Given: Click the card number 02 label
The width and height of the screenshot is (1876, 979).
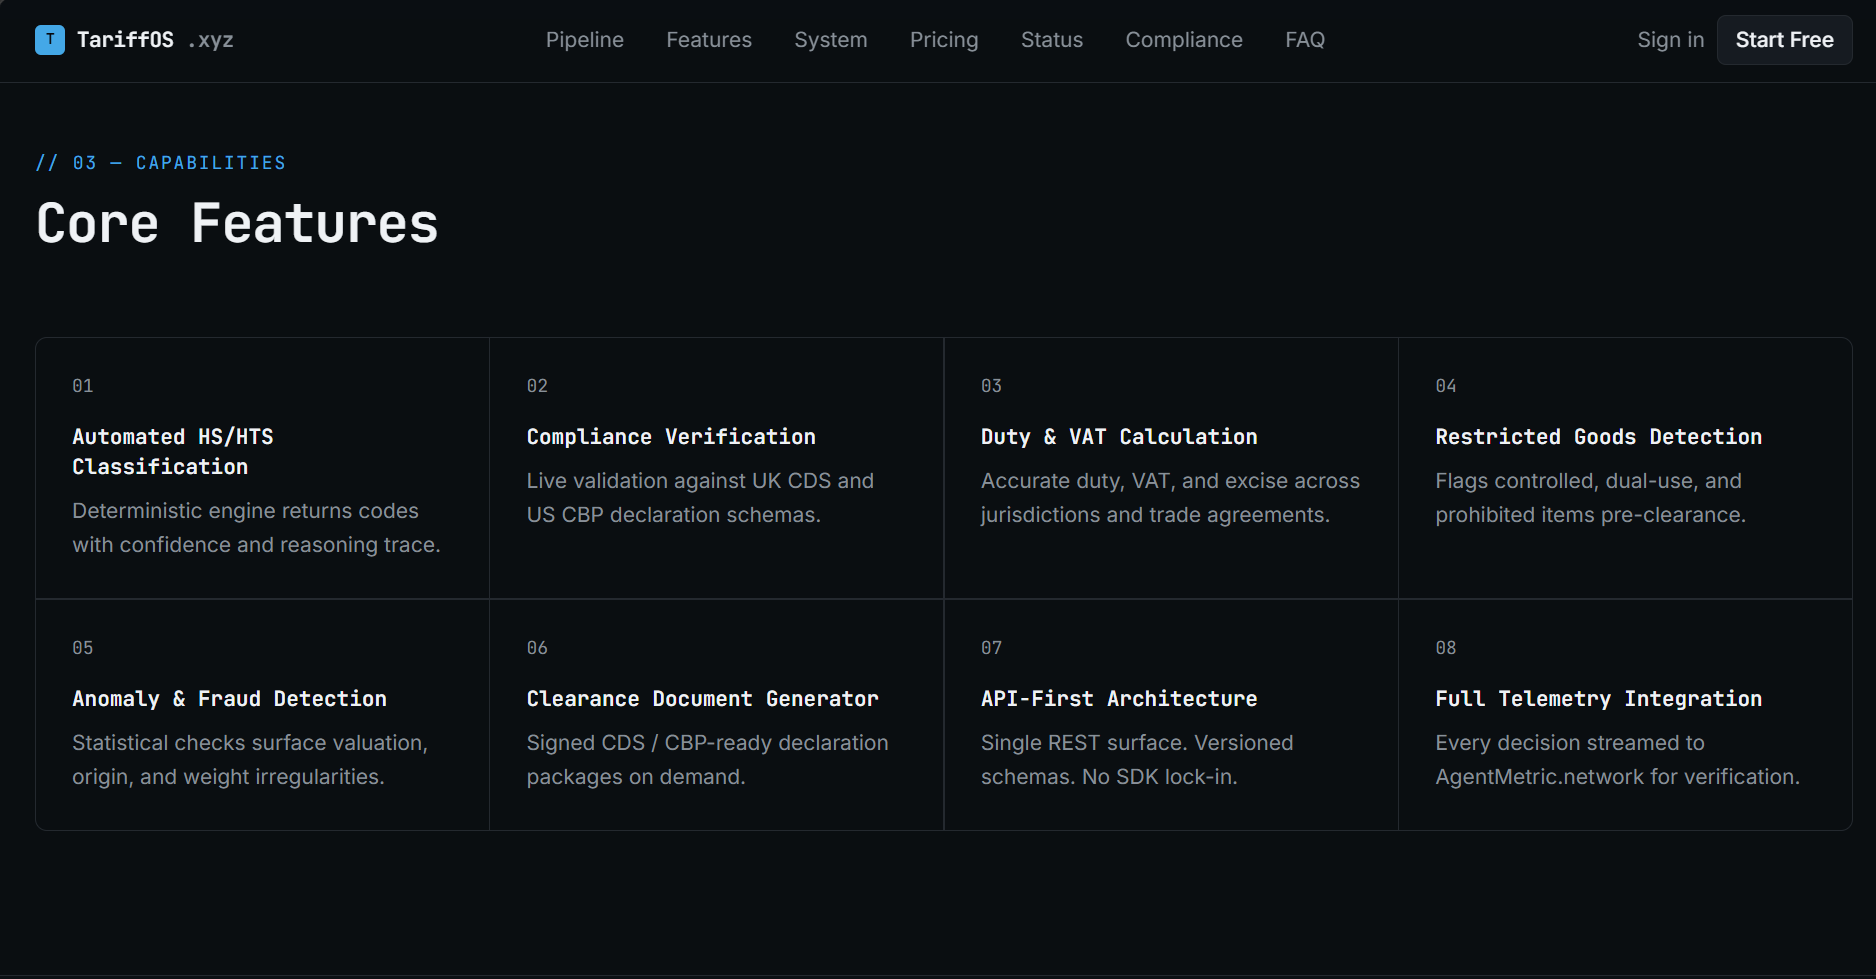Looking at the screenshot, I should coord(537,386).
